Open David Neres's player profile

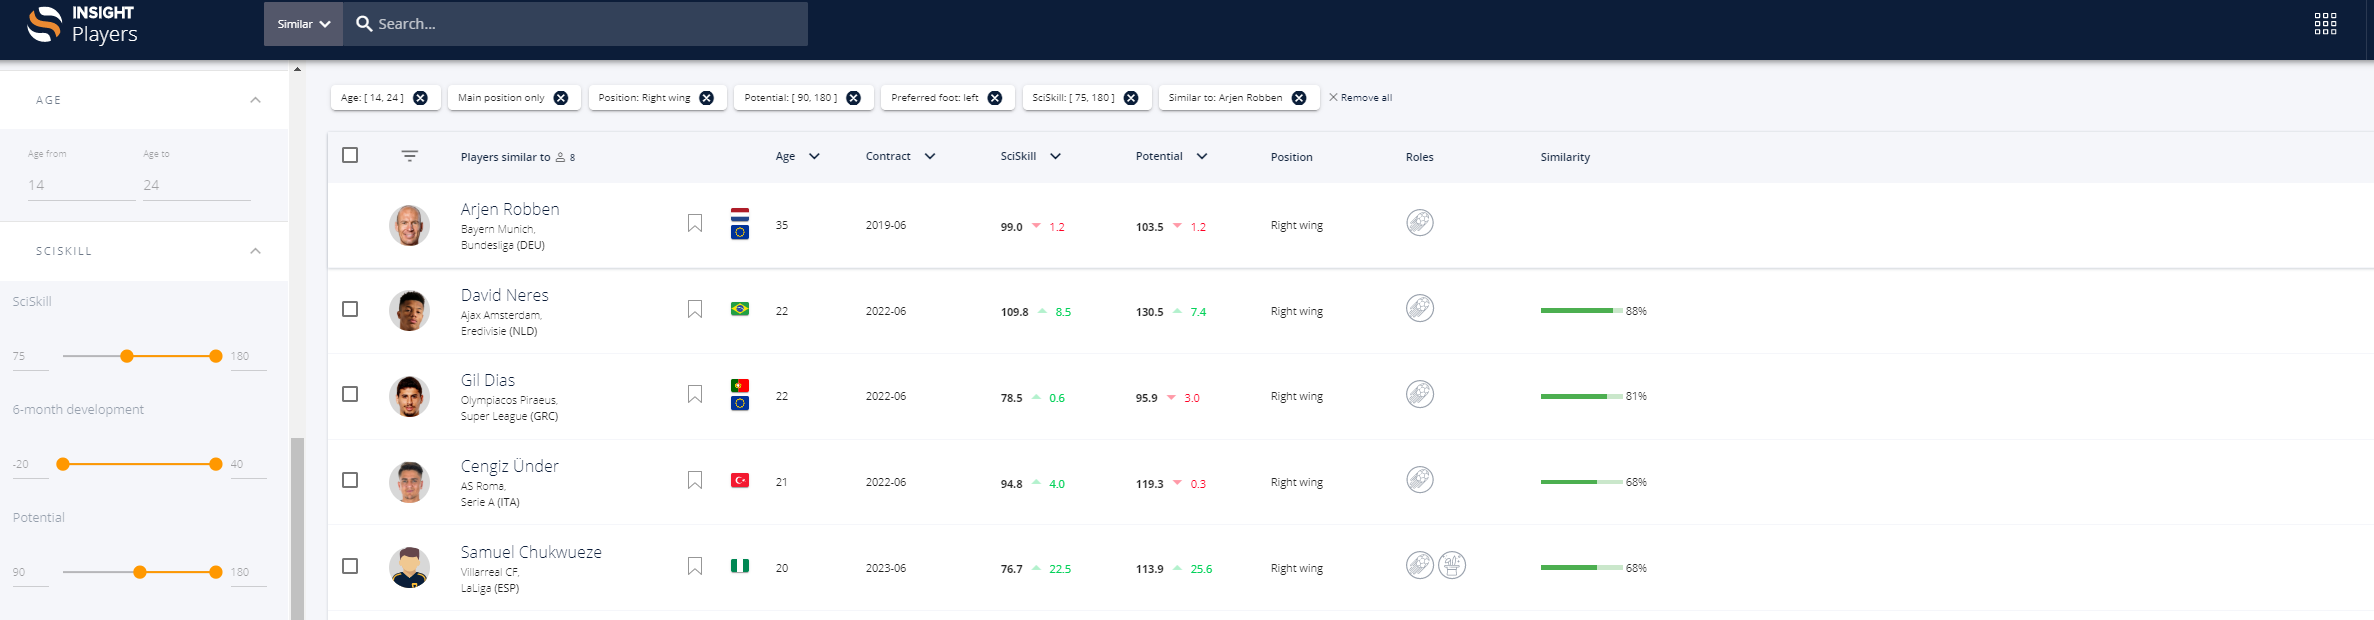pyautogui.click(x=505, y=295)
